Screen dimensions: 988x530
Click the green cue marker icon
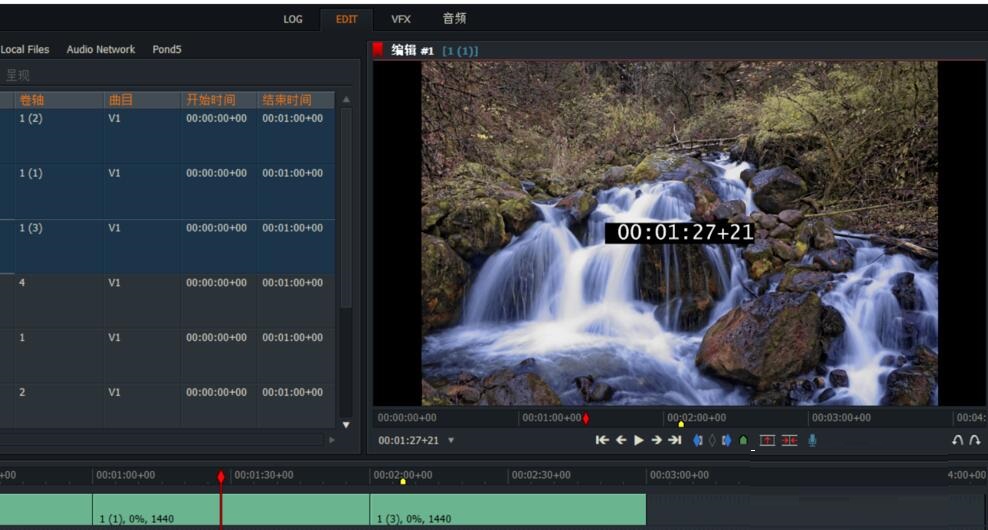[x=744, y=441]
